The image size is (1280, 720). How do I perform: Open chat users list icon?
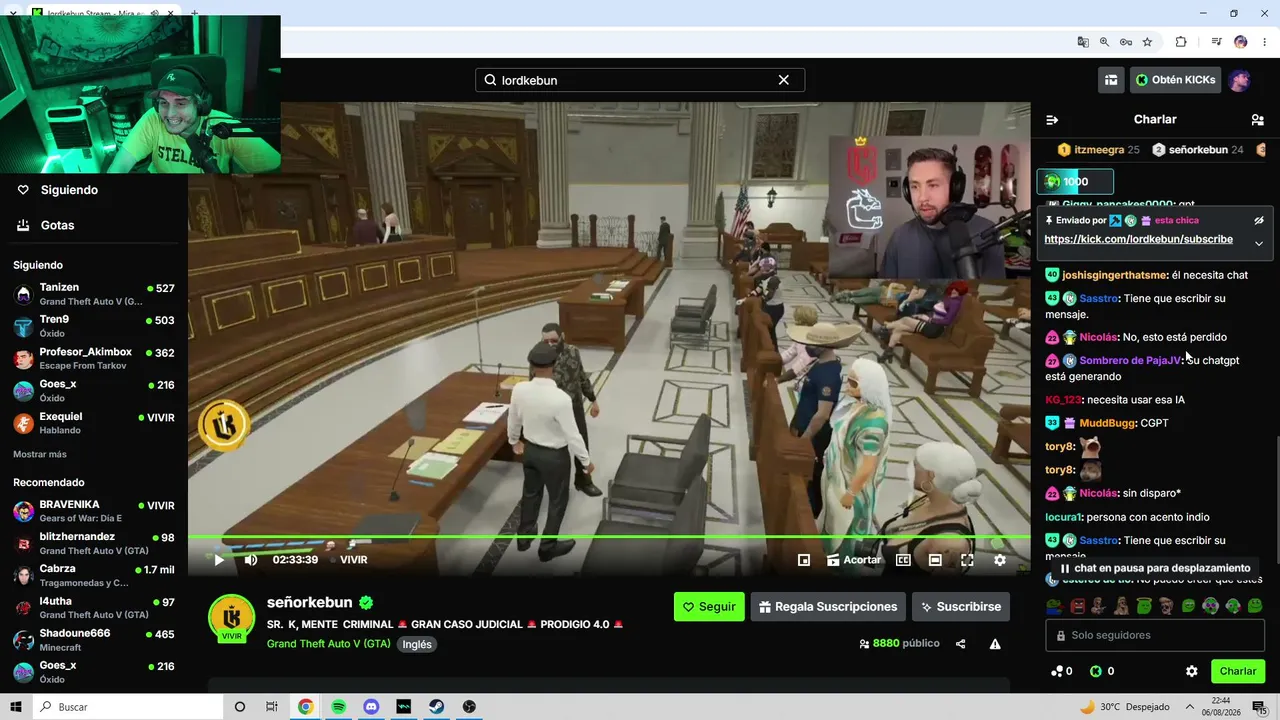click(x=1258, y=120)
